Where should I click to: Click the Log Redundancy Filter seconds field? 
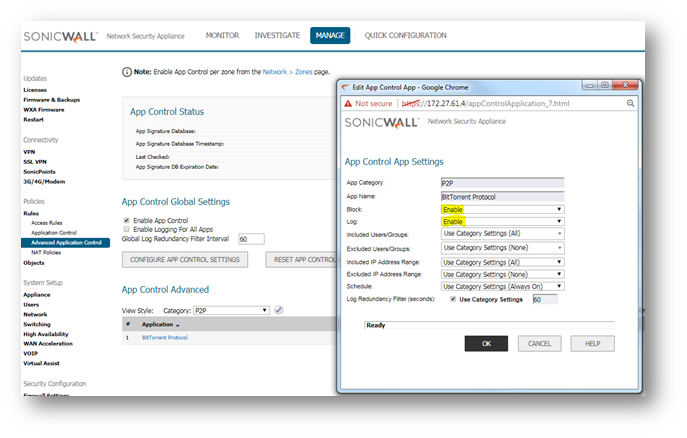point(545,300)
